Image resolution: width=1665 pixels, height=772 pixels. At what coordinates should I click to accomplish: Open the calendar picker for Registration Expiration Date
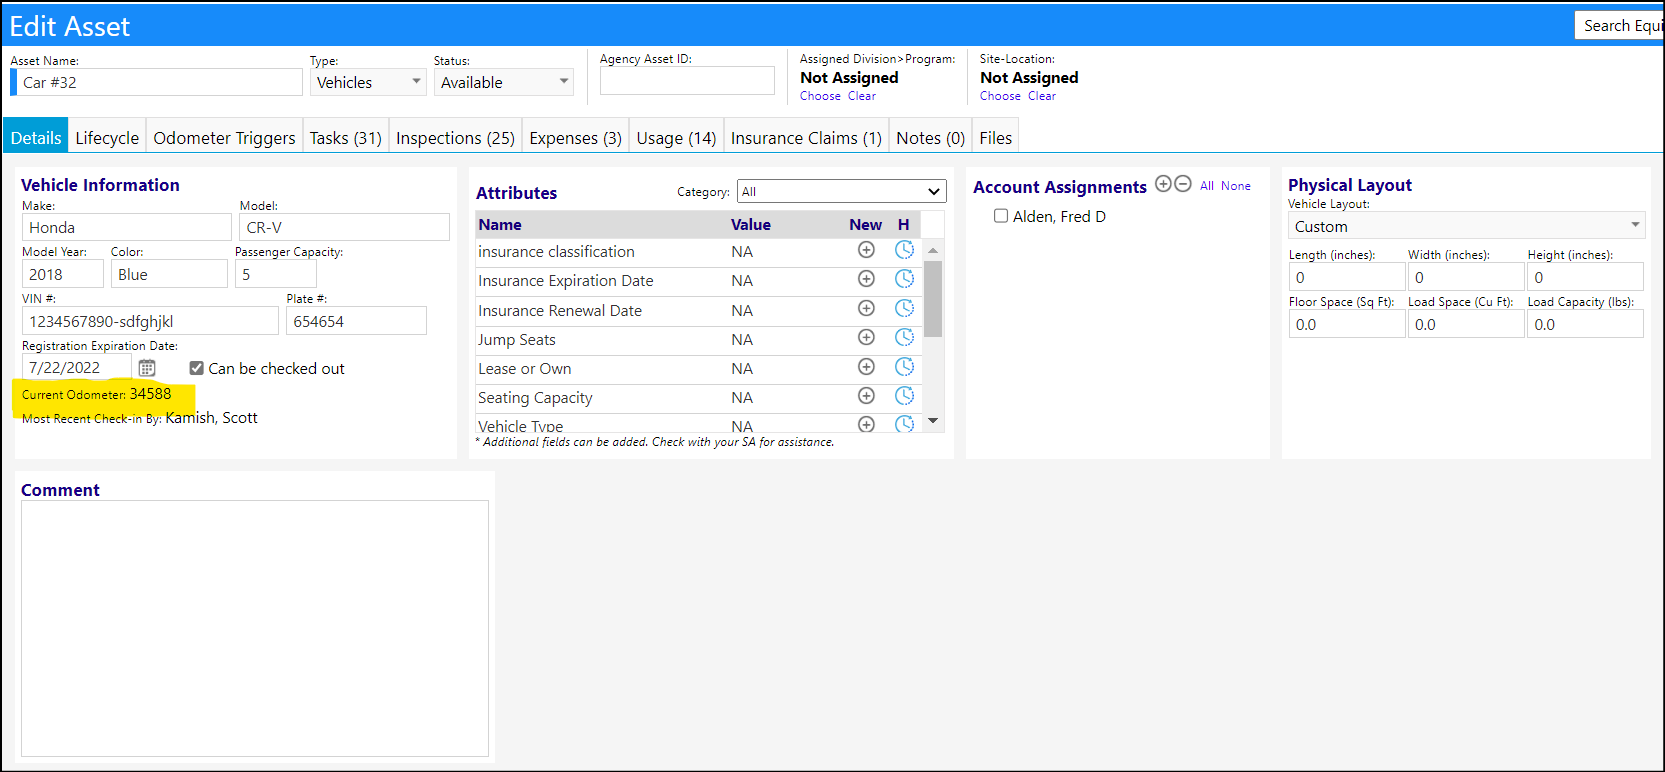(147, 368)
